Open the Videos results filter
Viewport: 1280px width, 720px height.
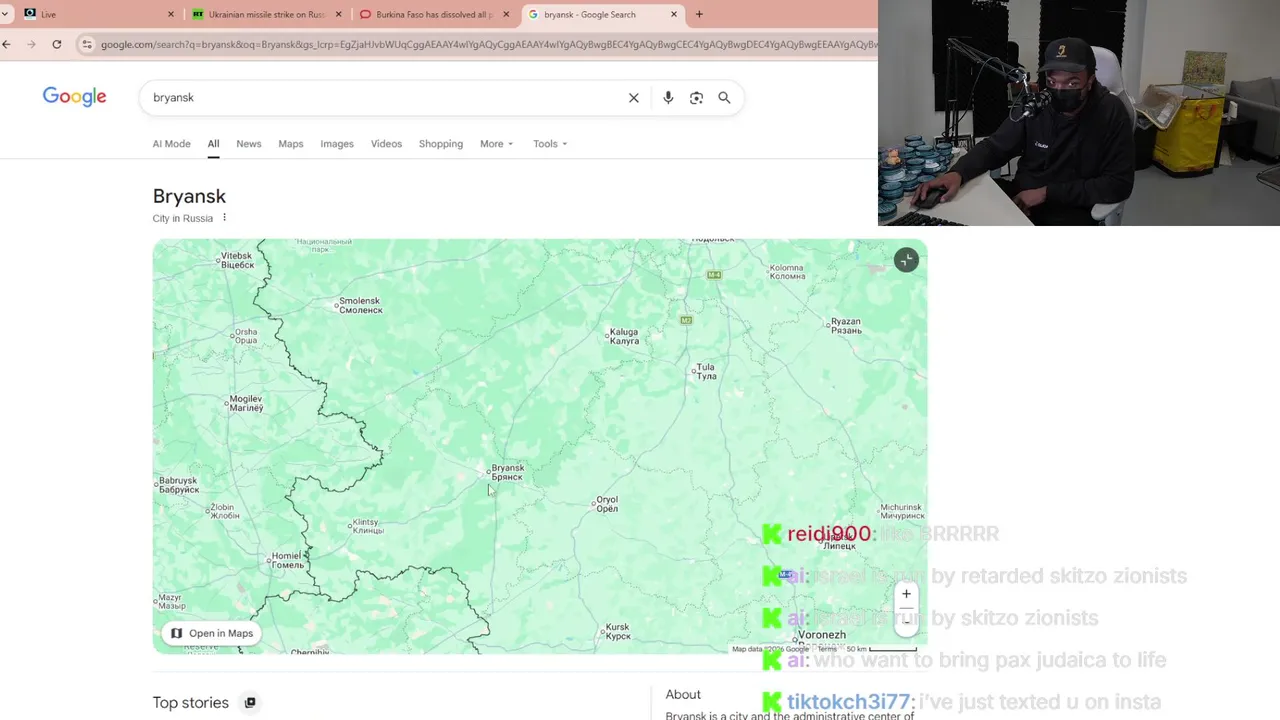386,144
